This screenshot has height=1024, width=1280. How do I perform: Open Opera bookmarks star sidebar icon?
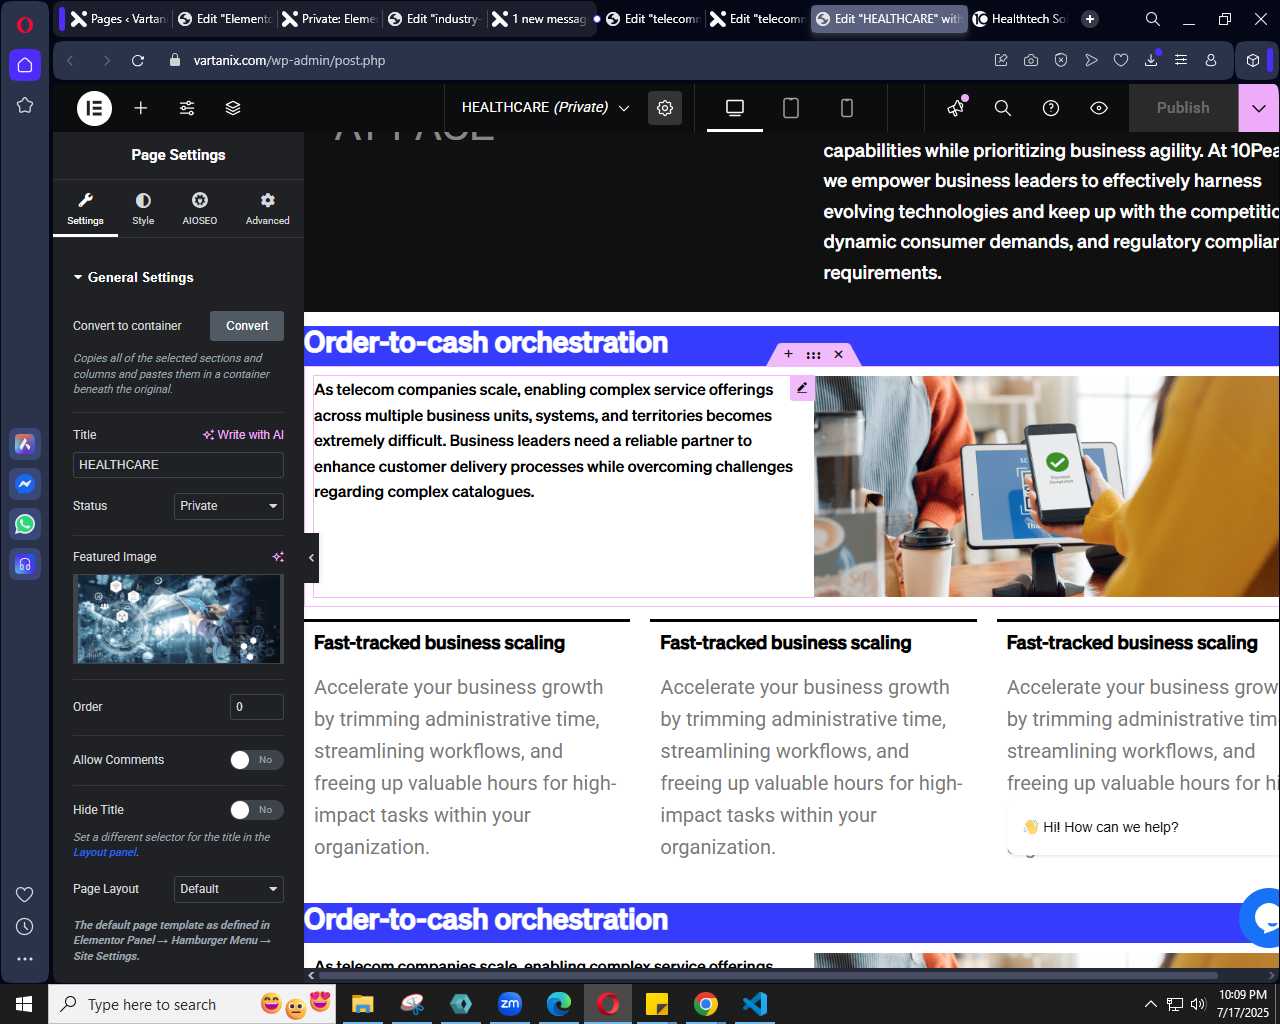25,105
